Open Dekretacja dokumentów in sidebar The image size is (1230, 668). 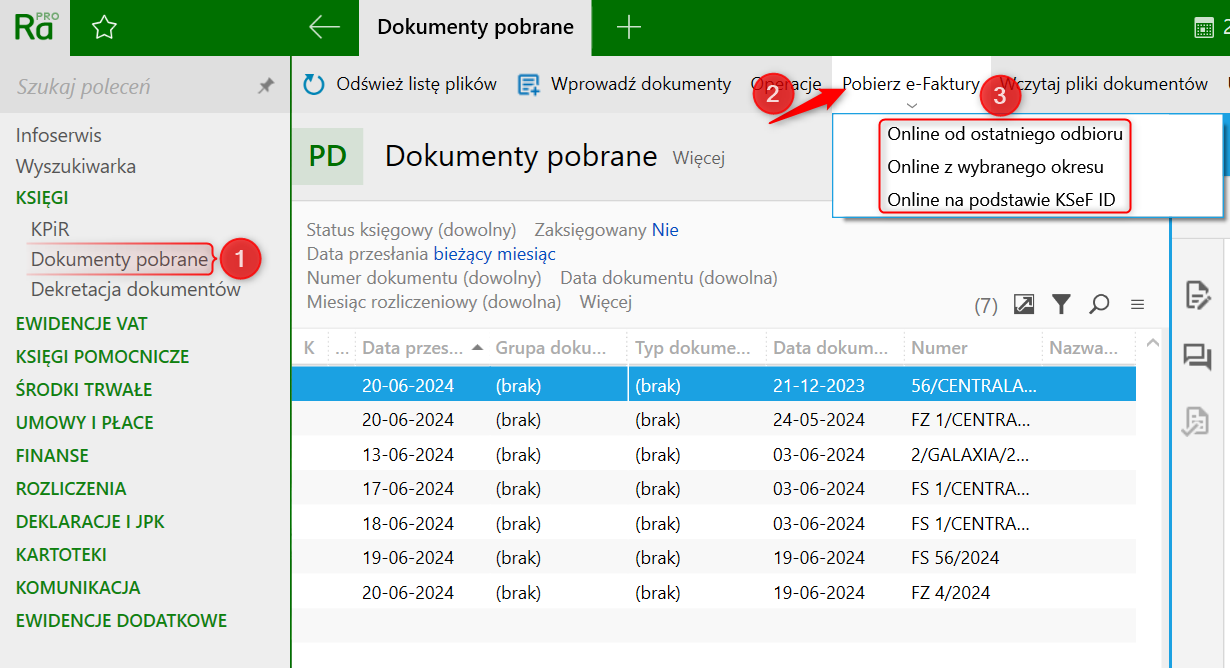136,290
